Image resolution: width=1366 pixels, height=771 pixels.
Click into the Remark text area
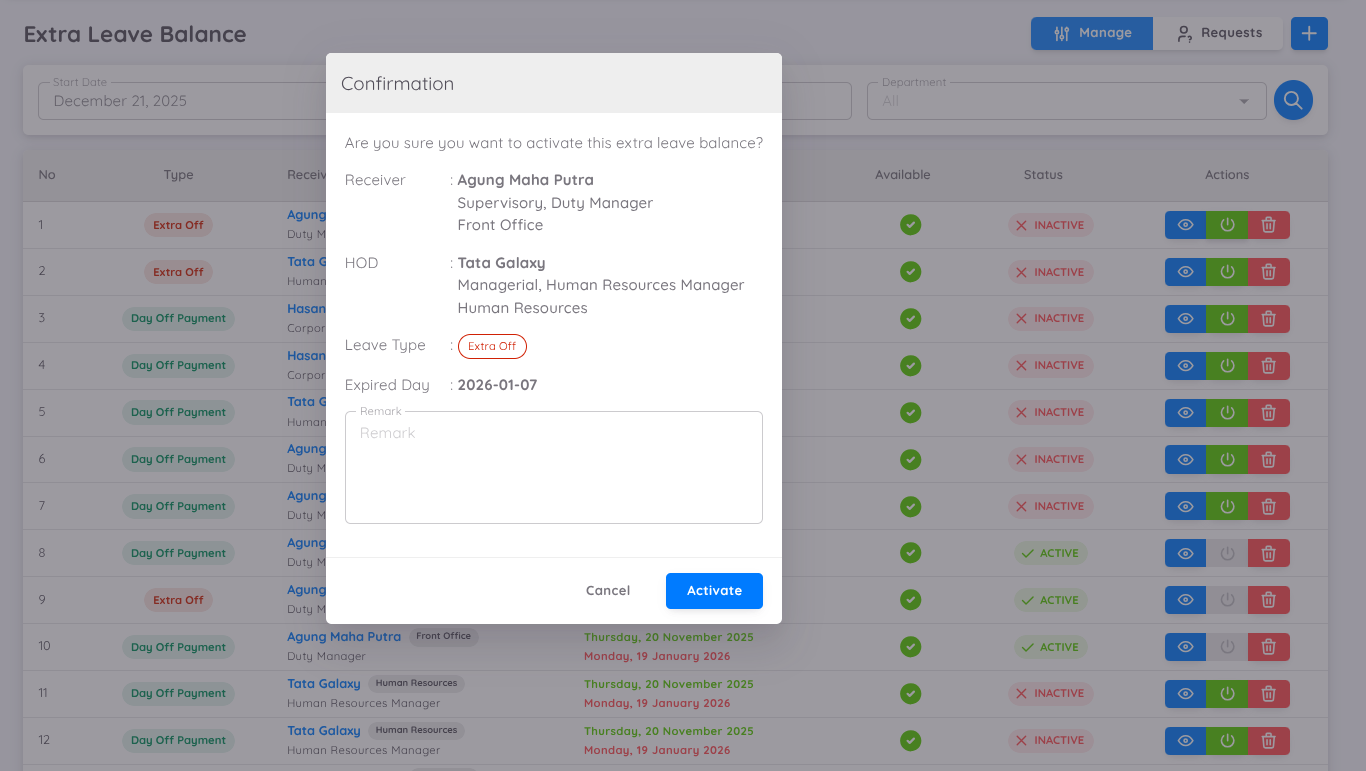coord(553,468)
